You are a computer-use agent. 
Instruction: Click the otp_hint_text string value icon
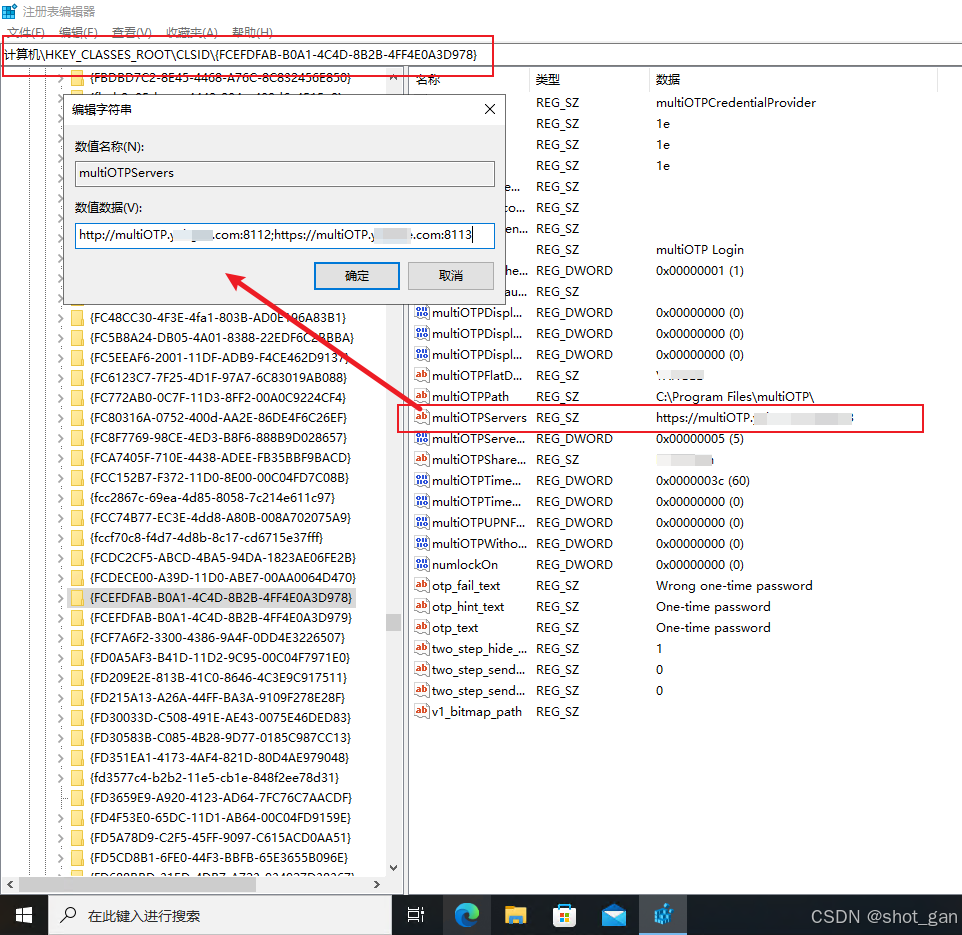tap(421, 606)
